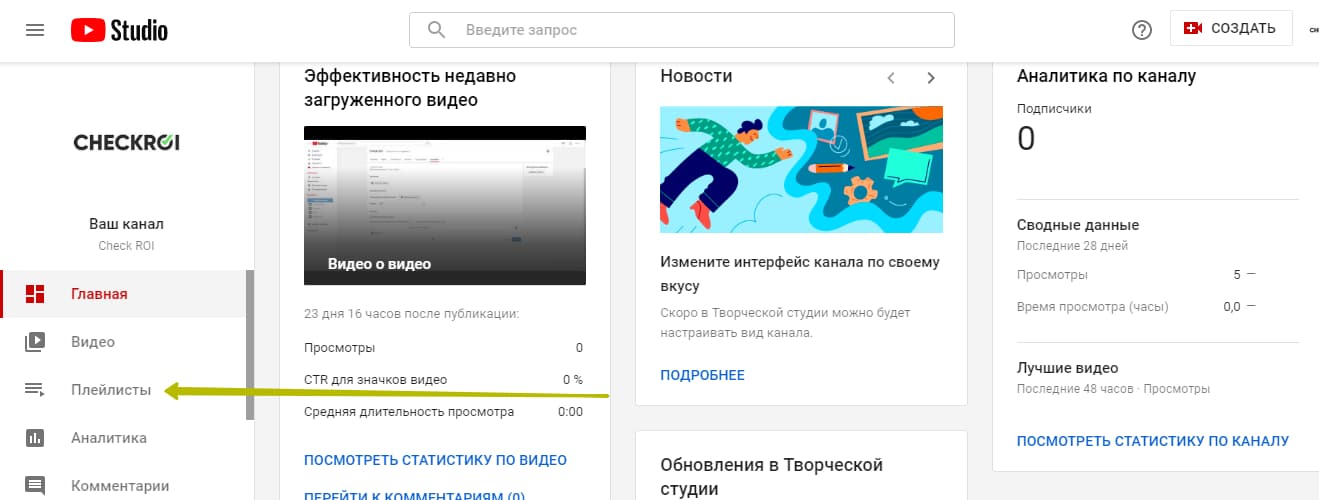Open the Плейлисты sidebar item
The width and height of the screenshot is (1319, 500).
pyautogui.click(x=124, y=390)
